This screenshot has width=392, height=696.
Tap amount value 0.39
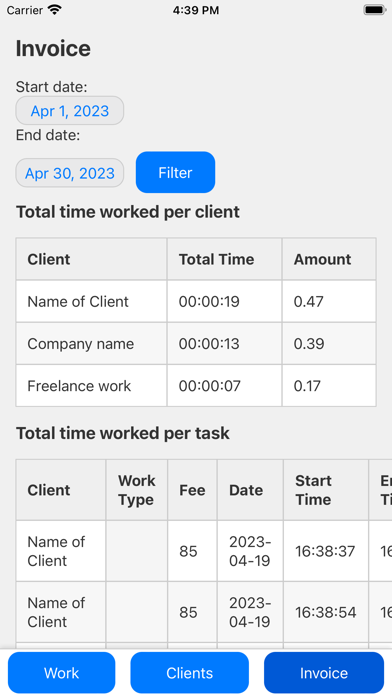(x=309, y=344)
